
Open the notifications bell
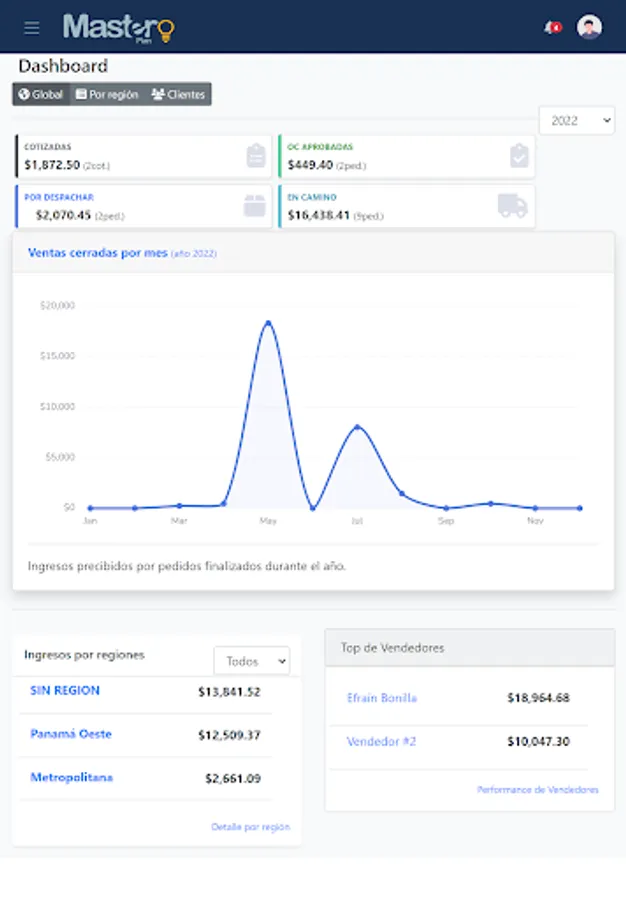pos(551,28)
